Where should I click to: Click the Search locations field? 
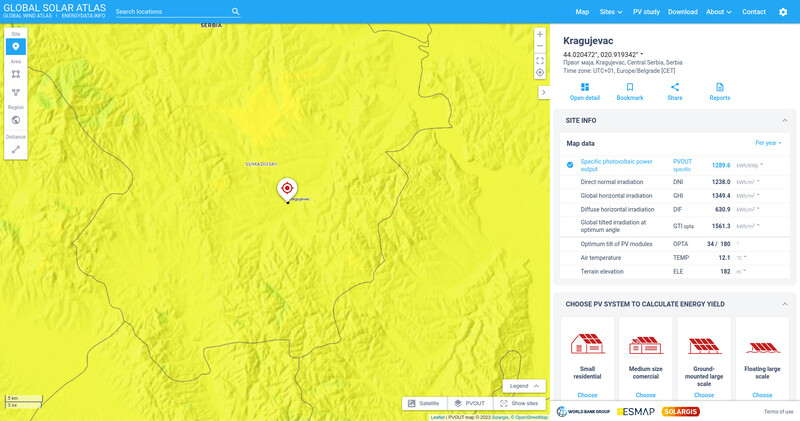click(x=172, y=12)
